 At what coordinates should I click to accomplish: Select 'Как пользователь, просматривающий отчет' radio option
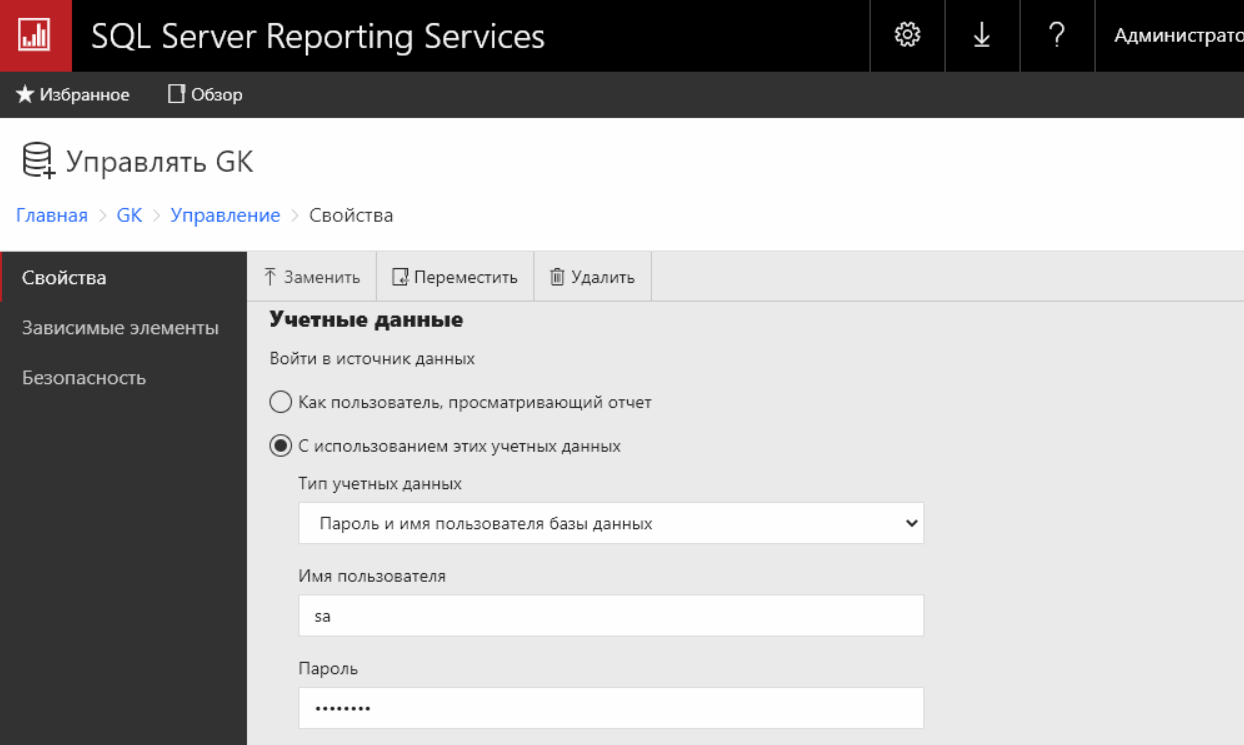pos(281,403)
